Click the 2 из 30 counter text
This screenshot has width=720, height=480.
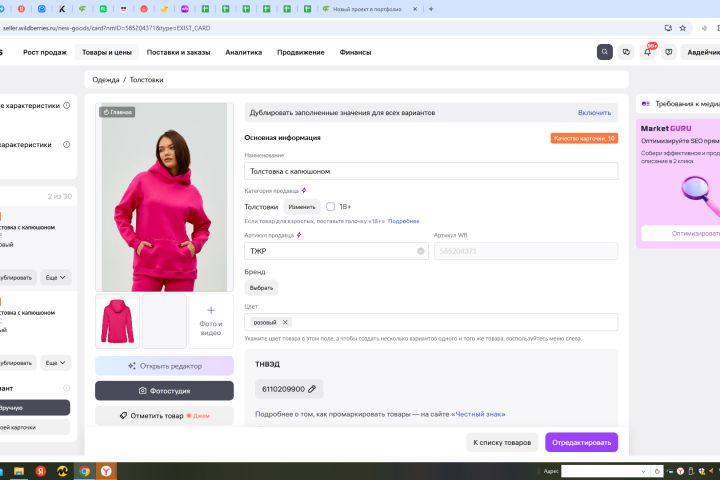(60, 196)
